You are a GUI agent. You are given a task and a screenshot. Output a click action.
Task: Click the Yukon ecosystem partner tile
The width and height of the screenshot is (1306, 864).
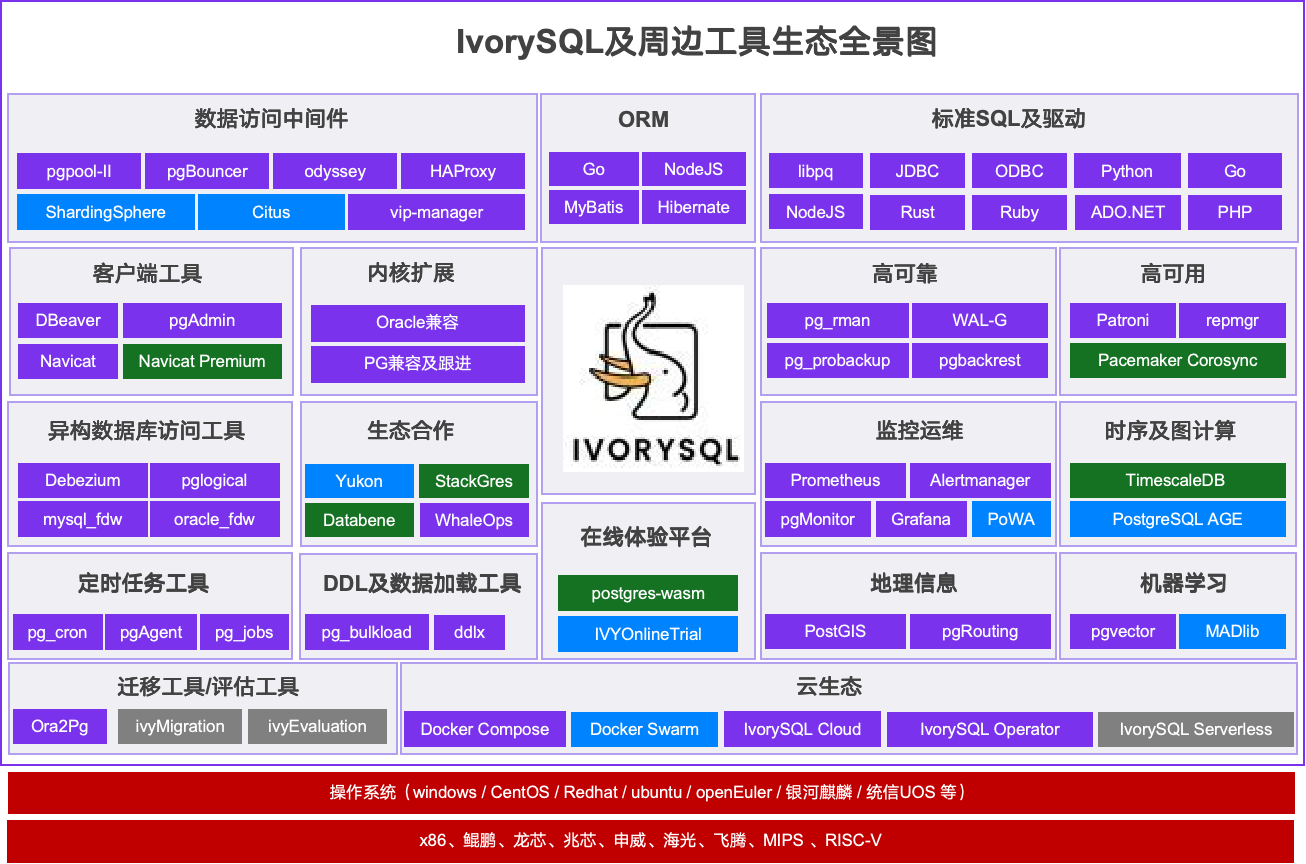tap(358, 480)
